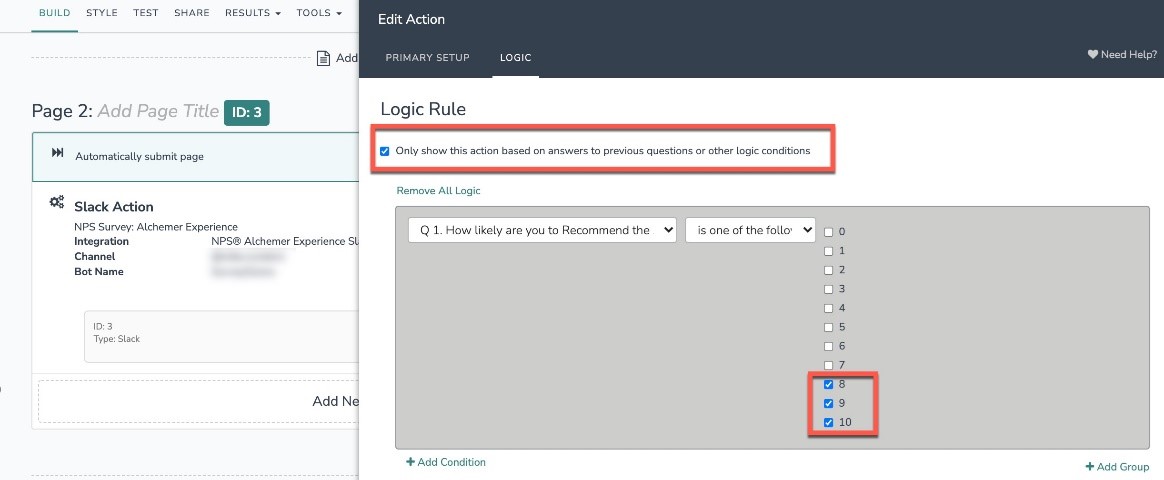
Task: Click the plus icon for Add Condition
Action: pos(410,462)
